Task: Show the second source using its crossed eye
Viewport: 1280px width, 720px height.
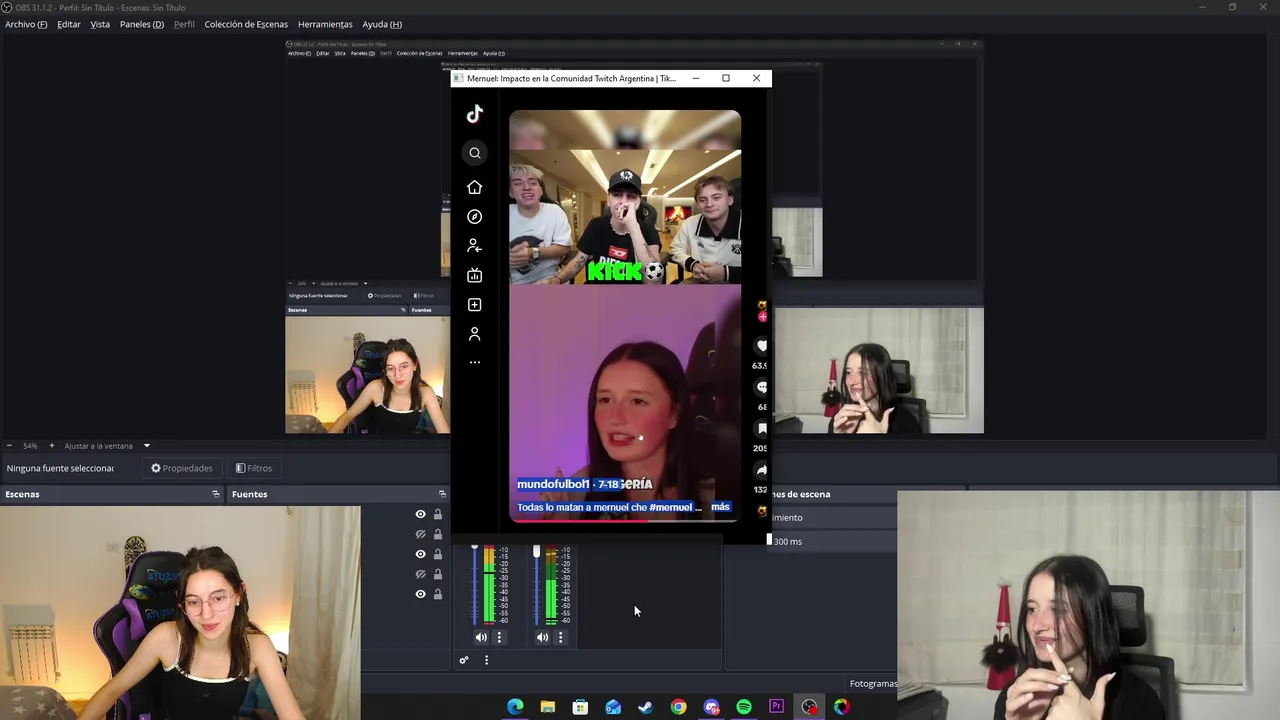Action: coord(421,534)
